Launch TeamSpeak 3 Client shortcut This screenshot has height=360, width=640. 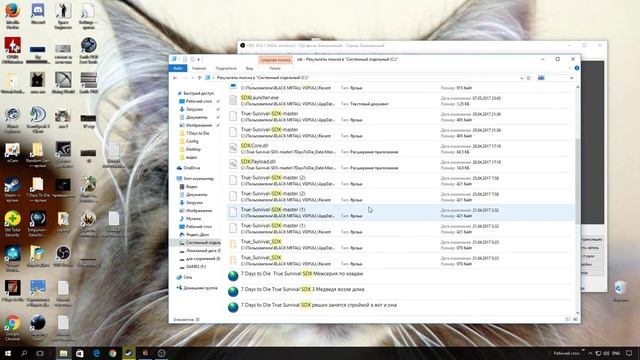38,119
